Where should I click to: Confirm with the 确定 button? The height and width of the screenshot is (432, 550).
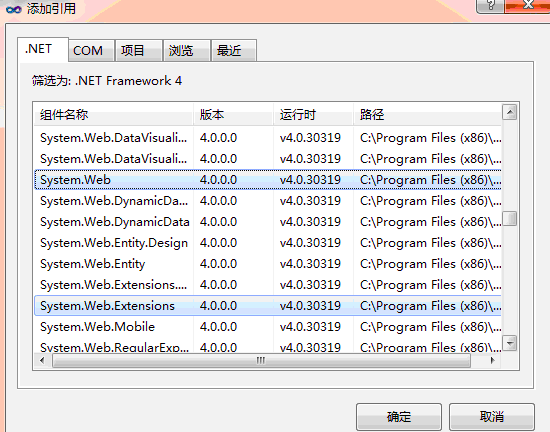click(399, 416)
